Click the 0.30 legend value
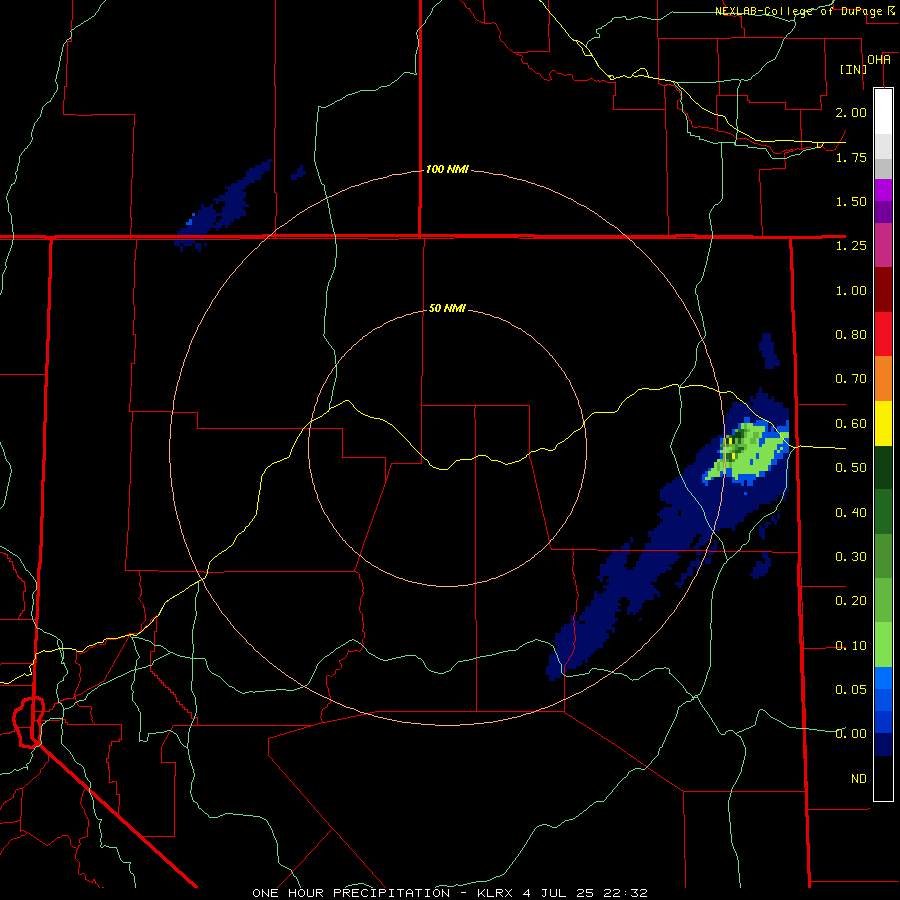The image size is (900, 900). pyautogui.click(x=851, y=557)
